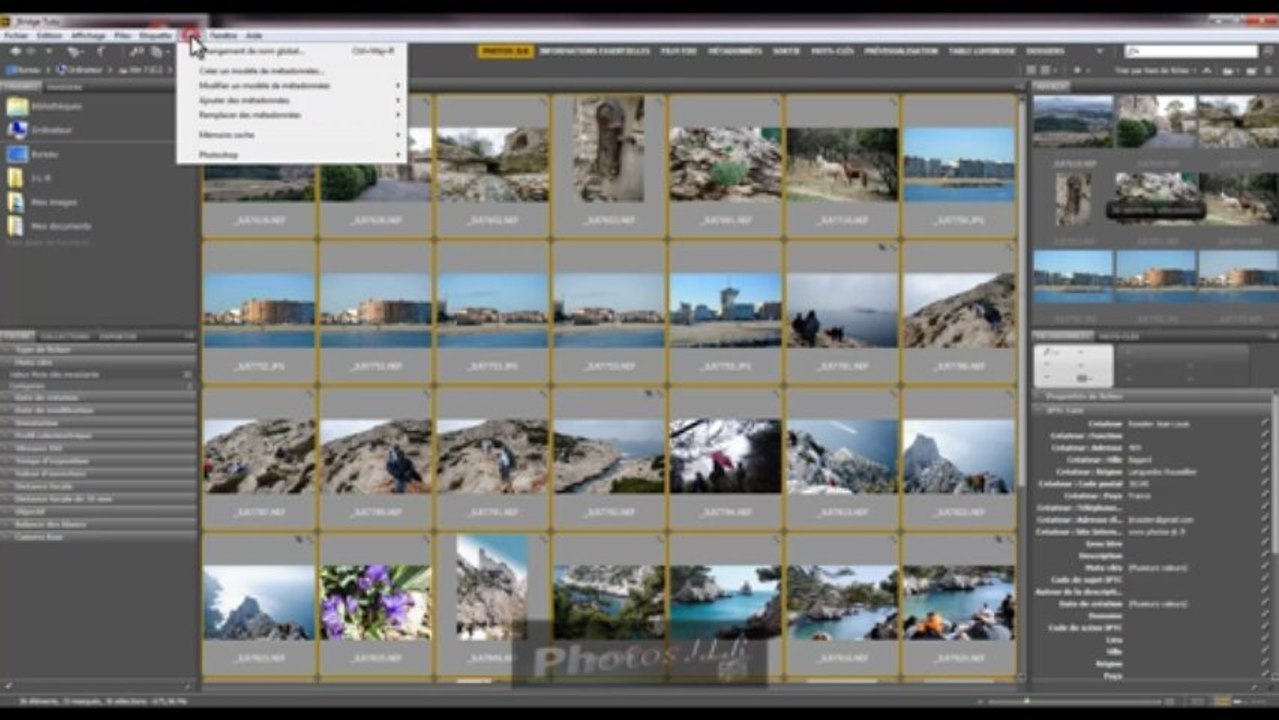
Task: Expand Remplacer des métadonnées submenu
Action: [x=292, y=115]
